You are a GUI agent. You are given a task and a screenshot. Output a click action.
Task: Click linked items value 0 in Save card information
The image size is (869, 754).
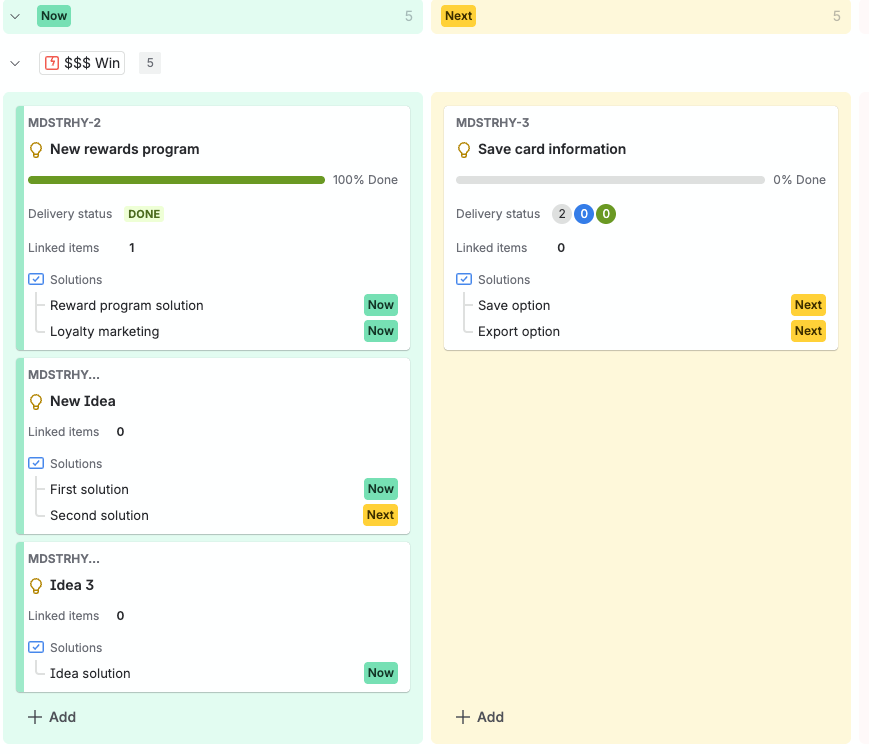coord(561,248)
